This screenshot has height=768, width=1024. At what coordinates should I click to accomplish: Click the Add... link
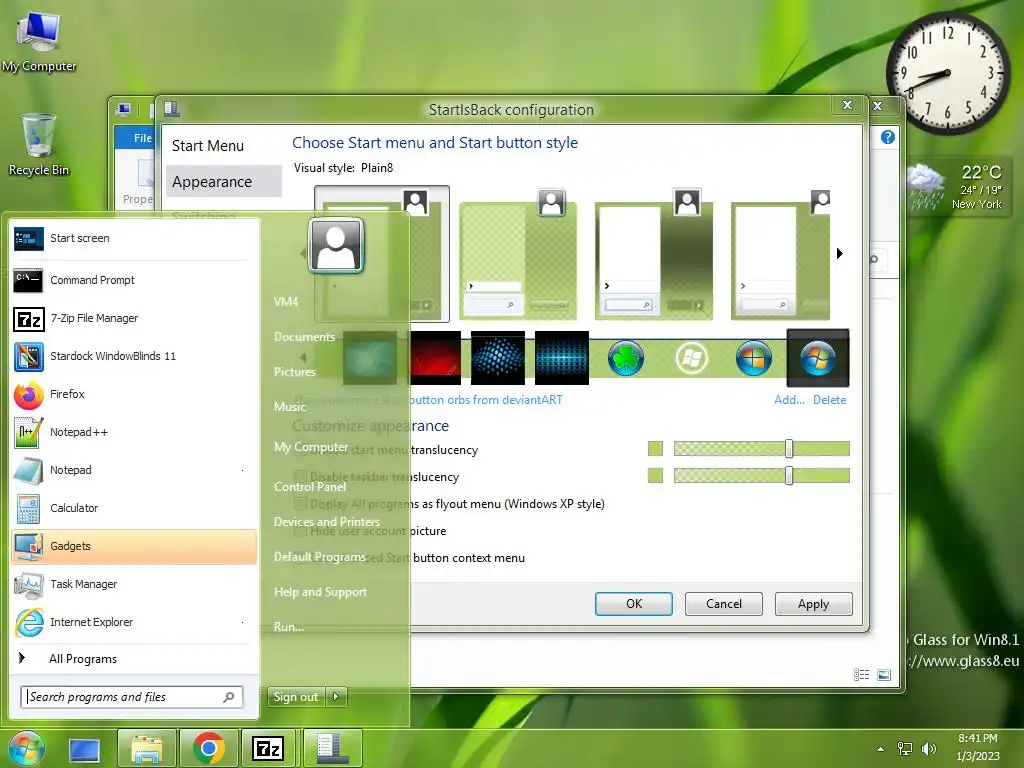click(789, 400)
